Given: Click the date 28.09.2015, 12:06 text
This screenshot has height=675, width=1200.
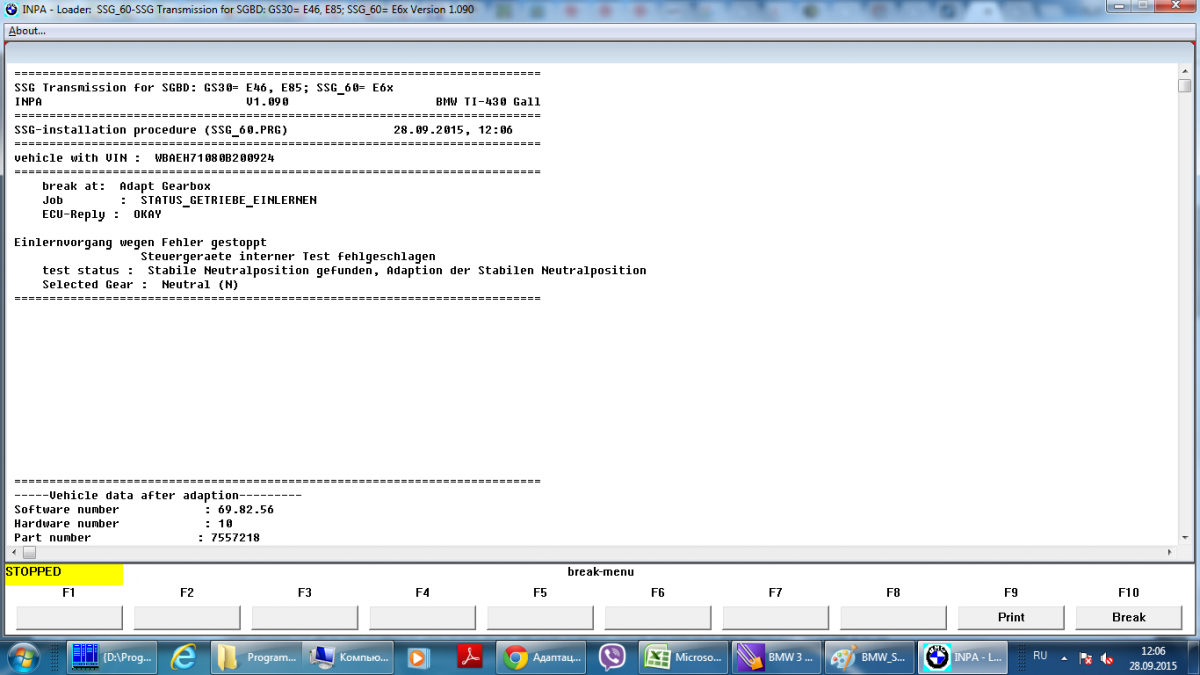Looking at the screenshot, I should (x=453, y=130).
